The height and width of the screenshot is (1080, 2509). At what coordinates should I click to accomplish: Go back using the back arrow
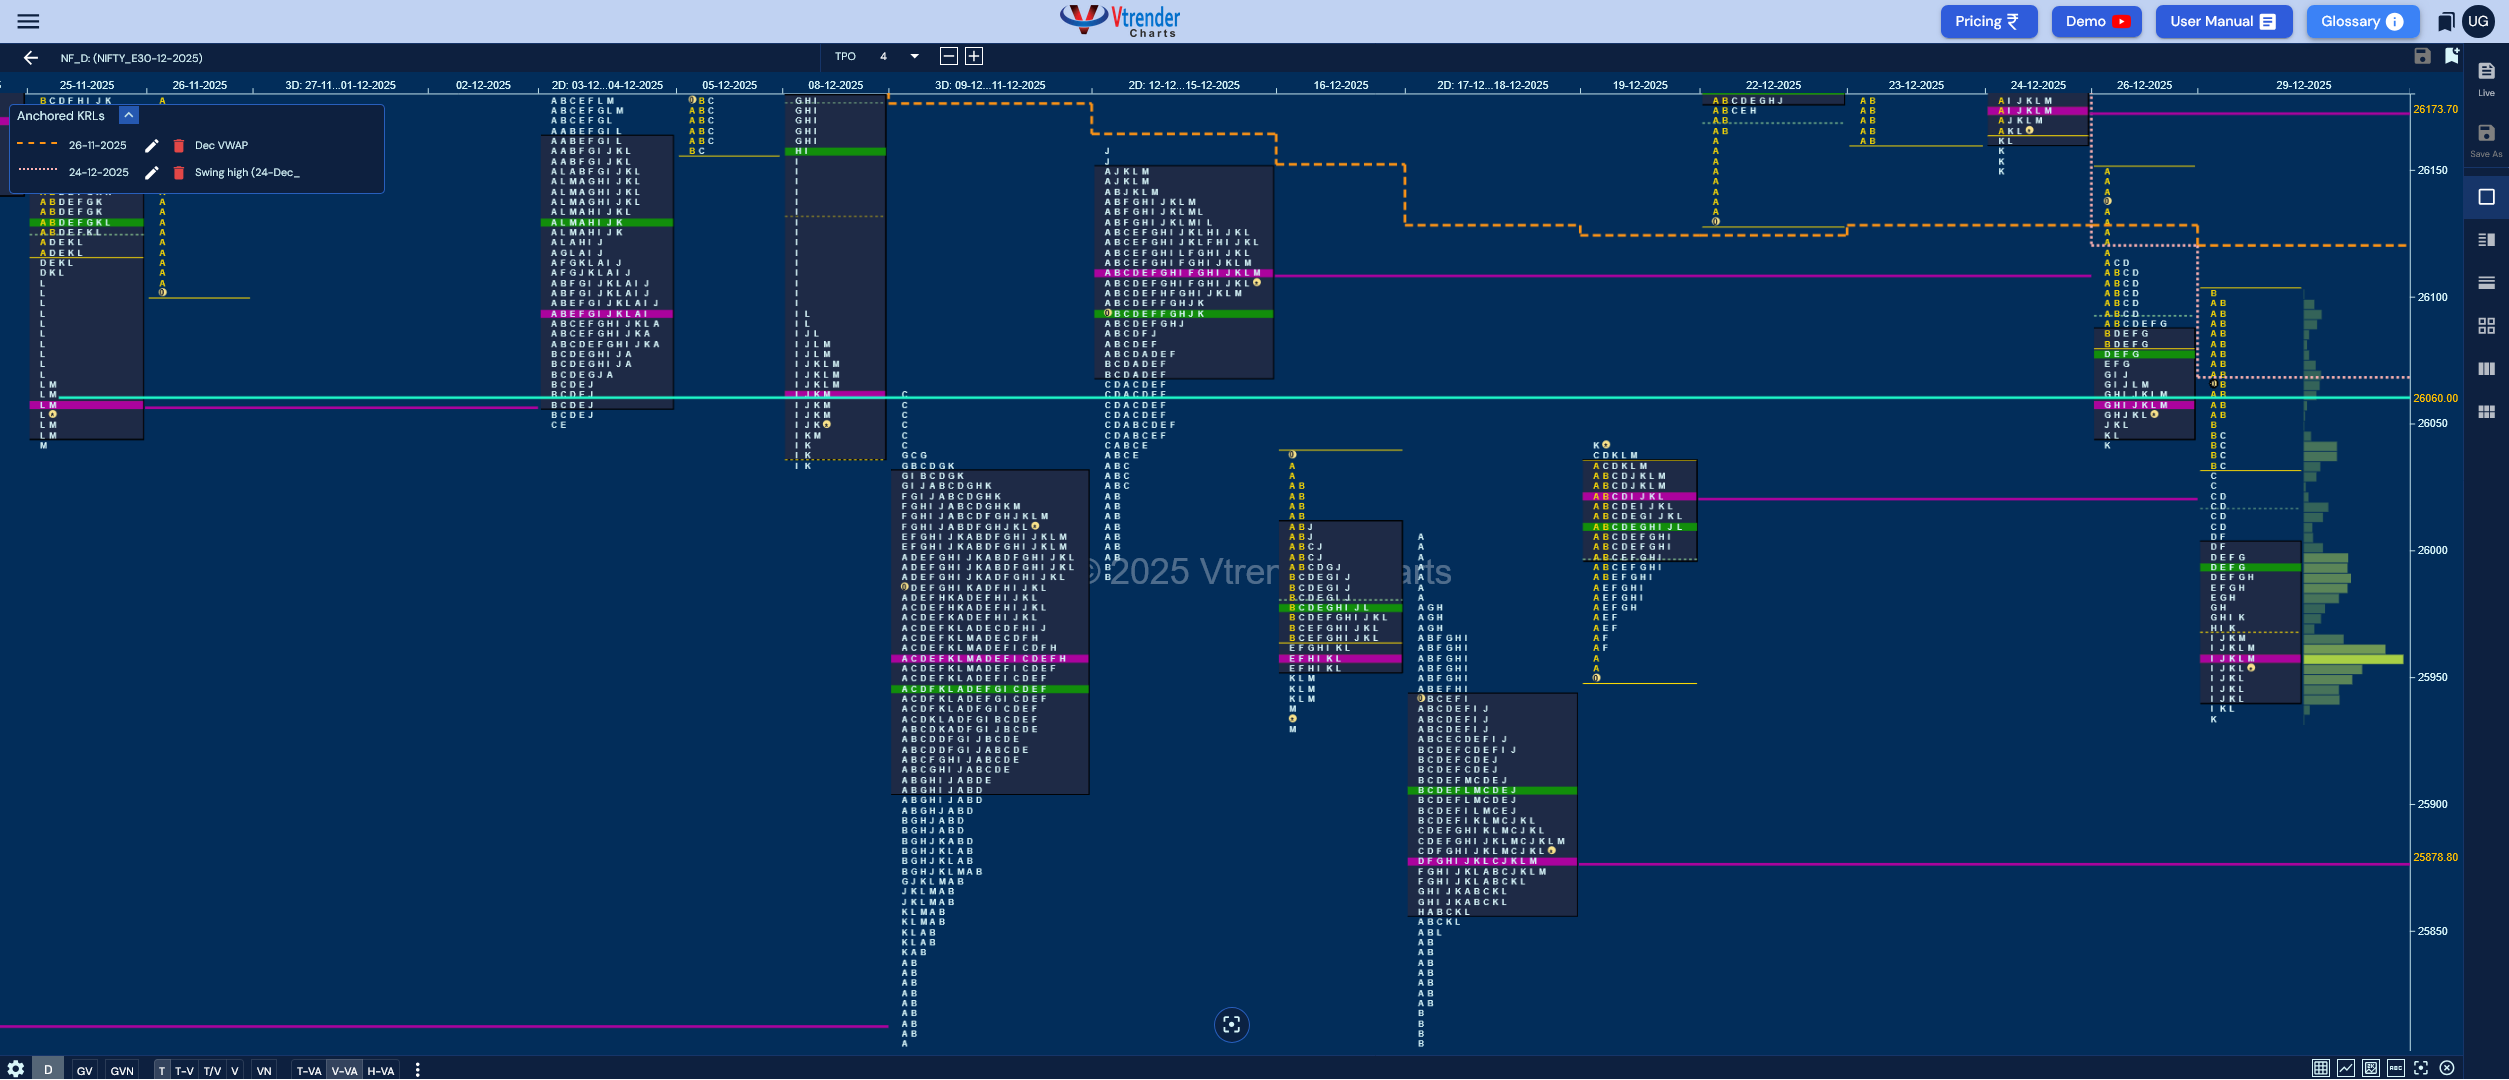[31, 58]
